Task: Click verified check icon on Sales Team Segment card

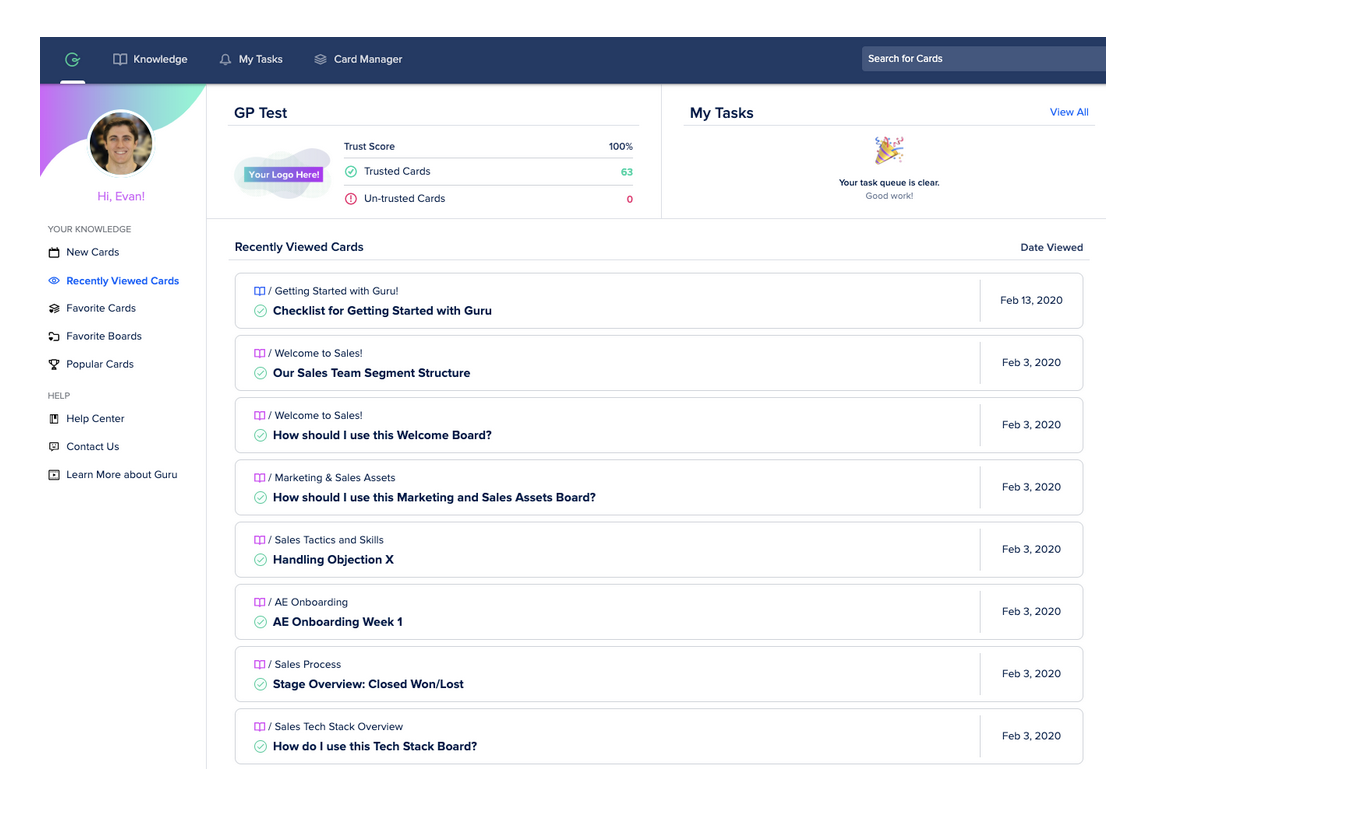Action: (260, 373)
